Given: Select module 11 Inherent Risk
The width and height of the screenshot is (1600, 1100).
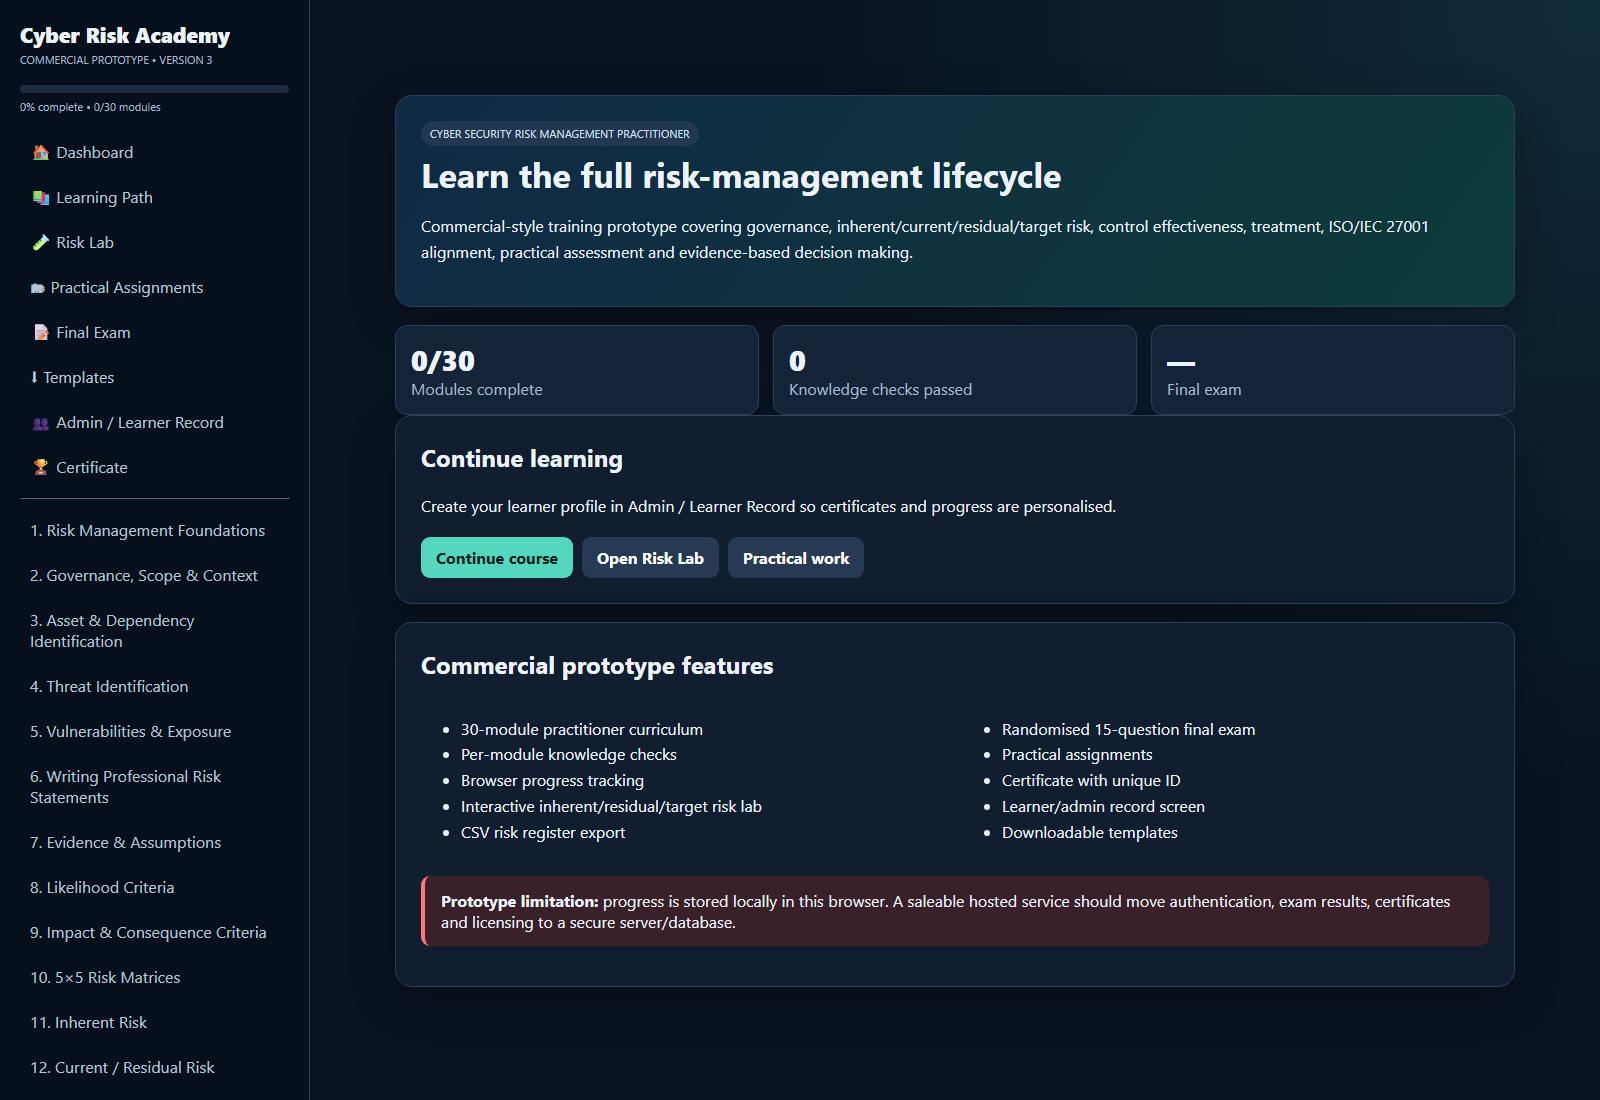Looking at the screenshot, I should (155, 1022).
